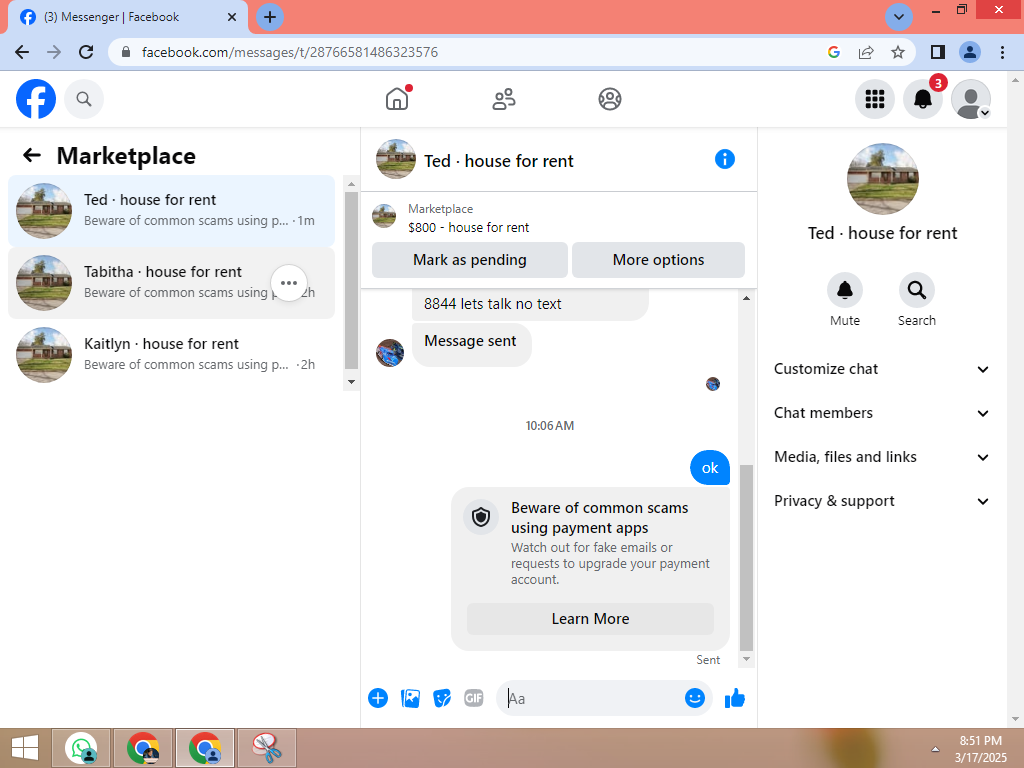Open the Chrome profile avatar

(x=970, y=52)
